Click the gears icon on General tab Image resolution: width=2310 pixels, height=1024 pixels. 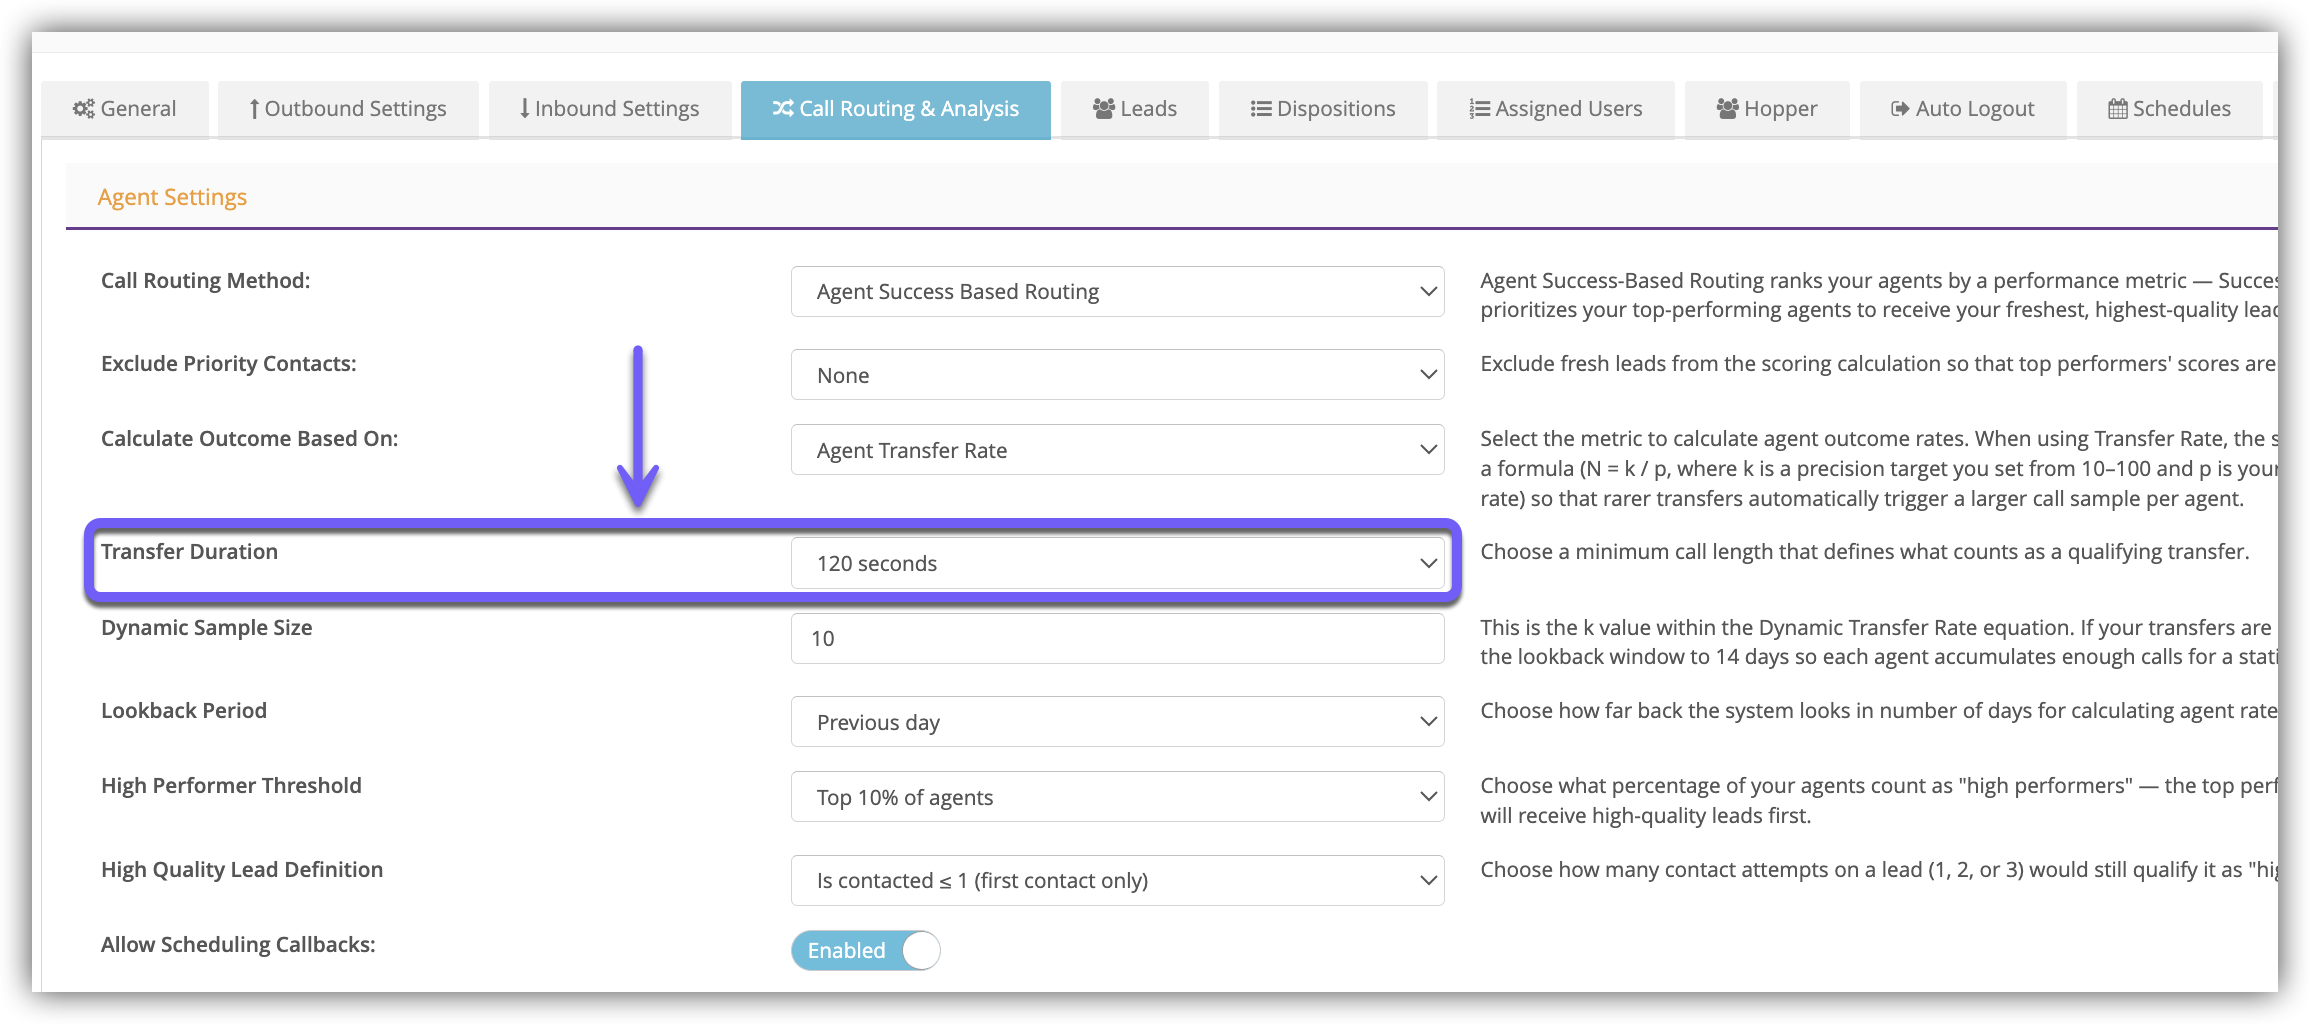[84, 108]
